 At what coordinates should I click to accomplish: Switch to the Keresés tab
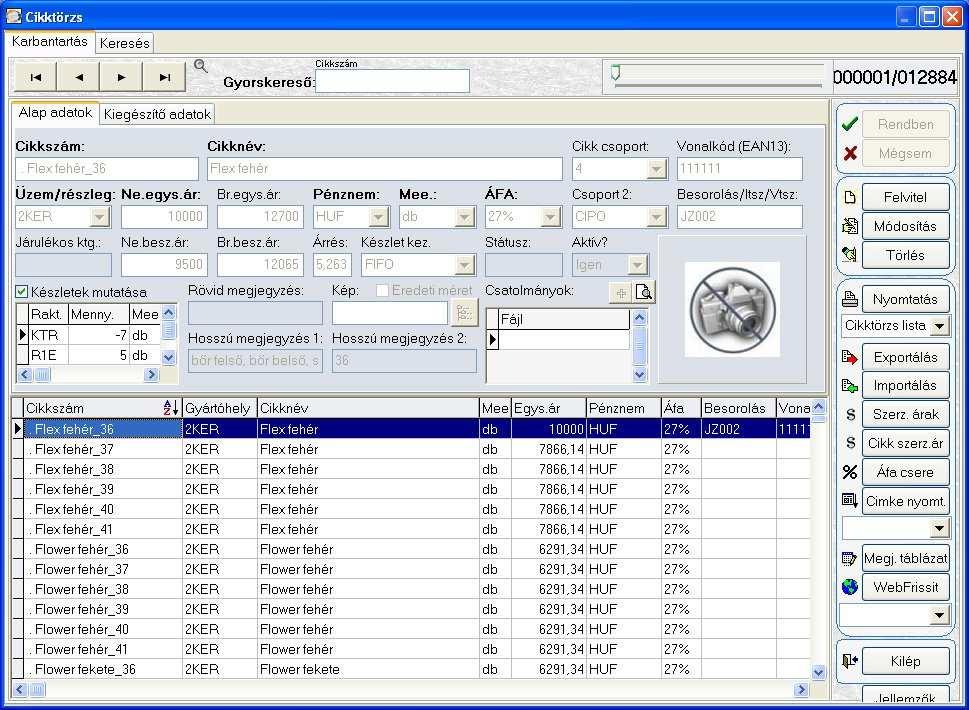point(124,43)
